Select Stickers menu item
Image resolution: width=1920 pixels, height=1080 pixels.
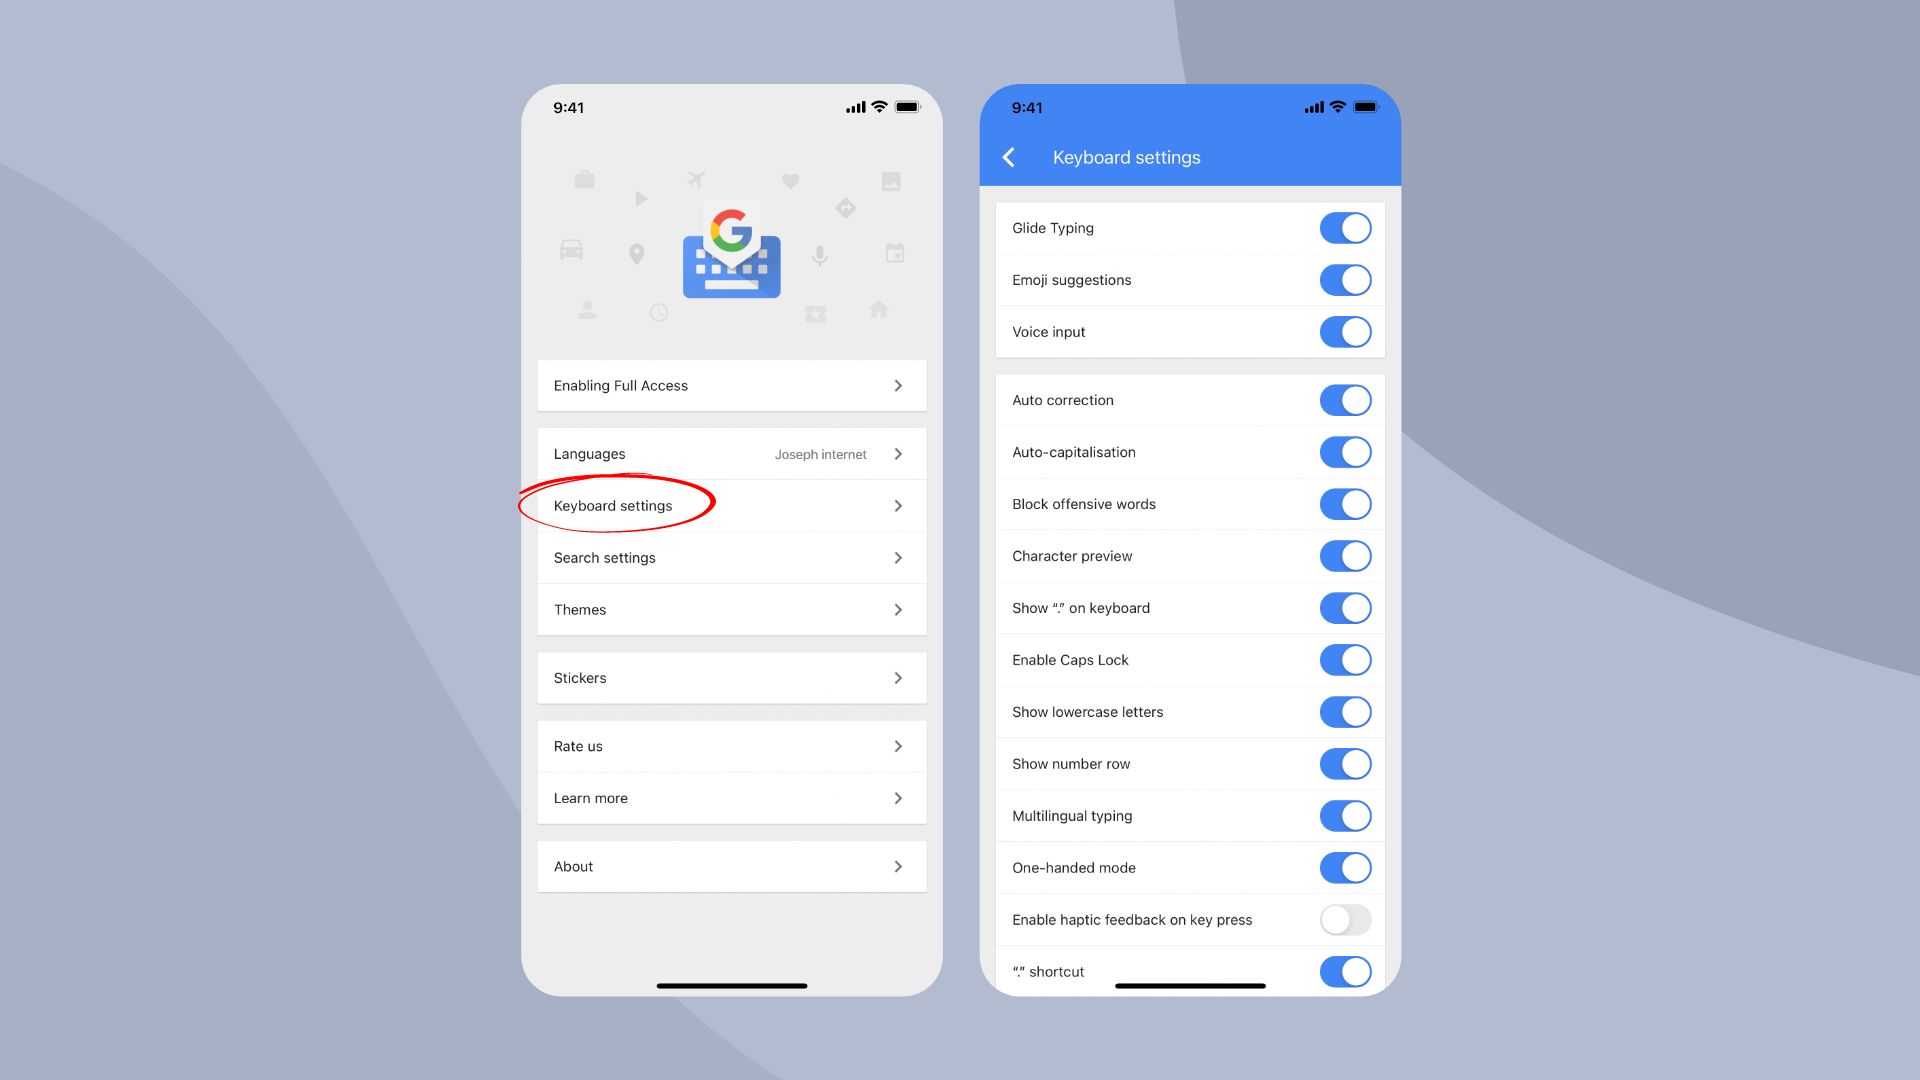click(732, 676)
